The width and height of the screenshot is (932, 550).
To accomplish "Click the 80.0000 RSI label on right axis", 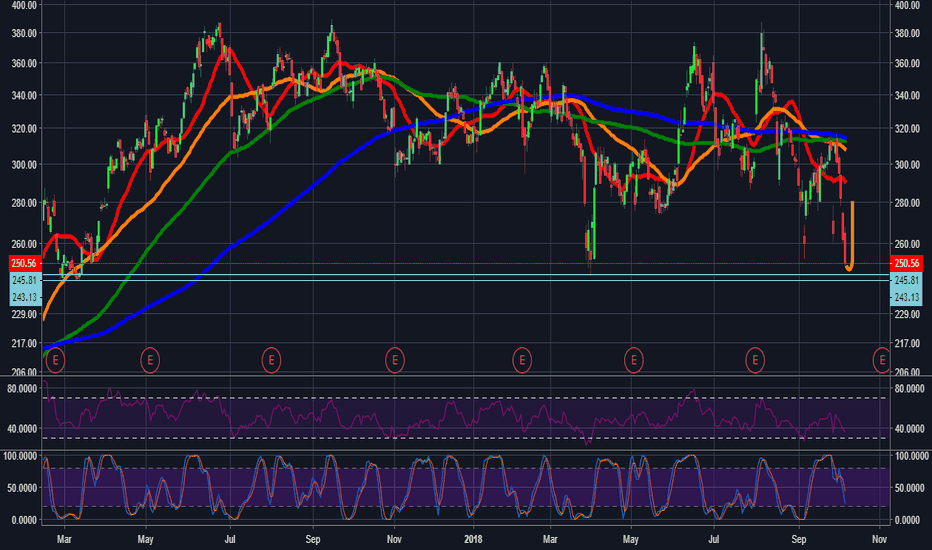I will click(x=909, y=388).
